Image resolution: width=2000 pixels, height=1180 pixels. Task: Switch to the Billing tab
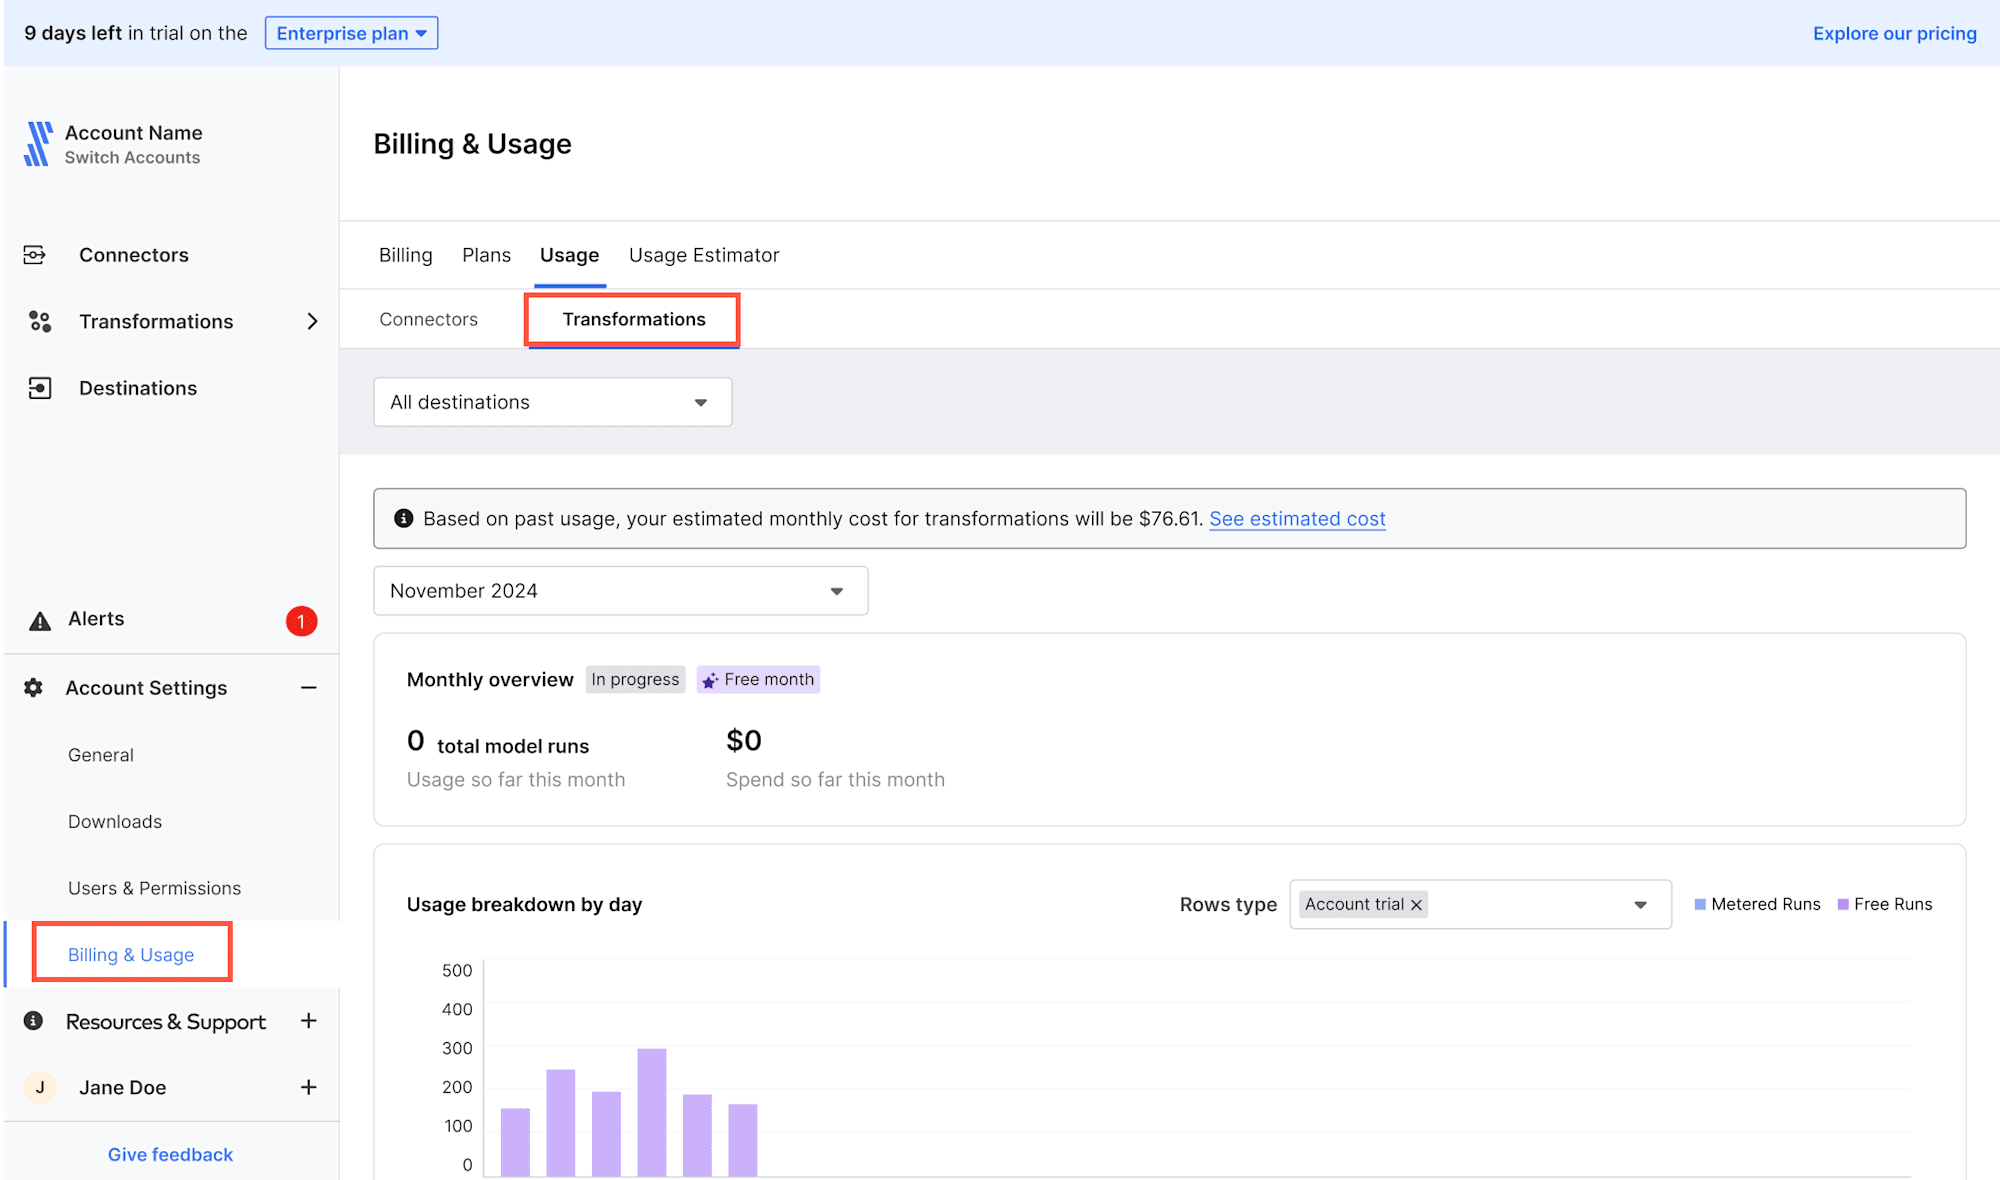tap(406, 256)
